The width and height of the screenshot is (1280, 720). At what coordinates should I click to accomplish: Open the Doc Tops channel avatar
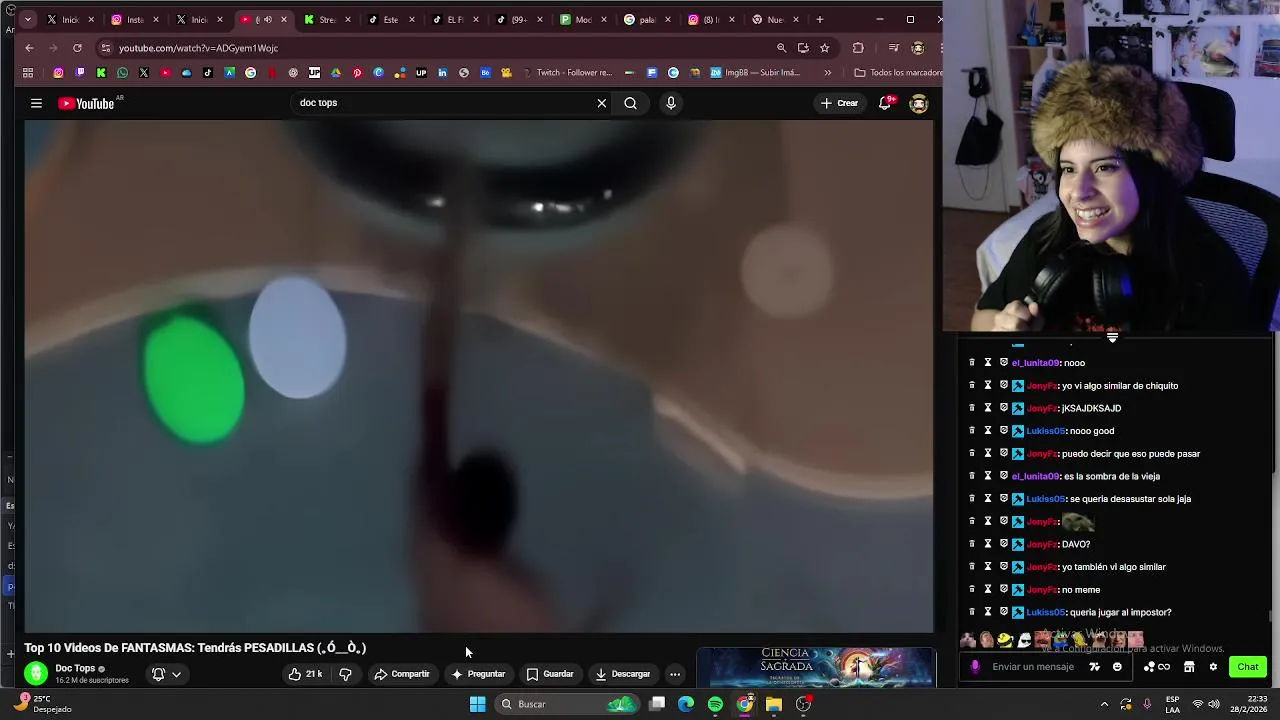click(36, 674)
